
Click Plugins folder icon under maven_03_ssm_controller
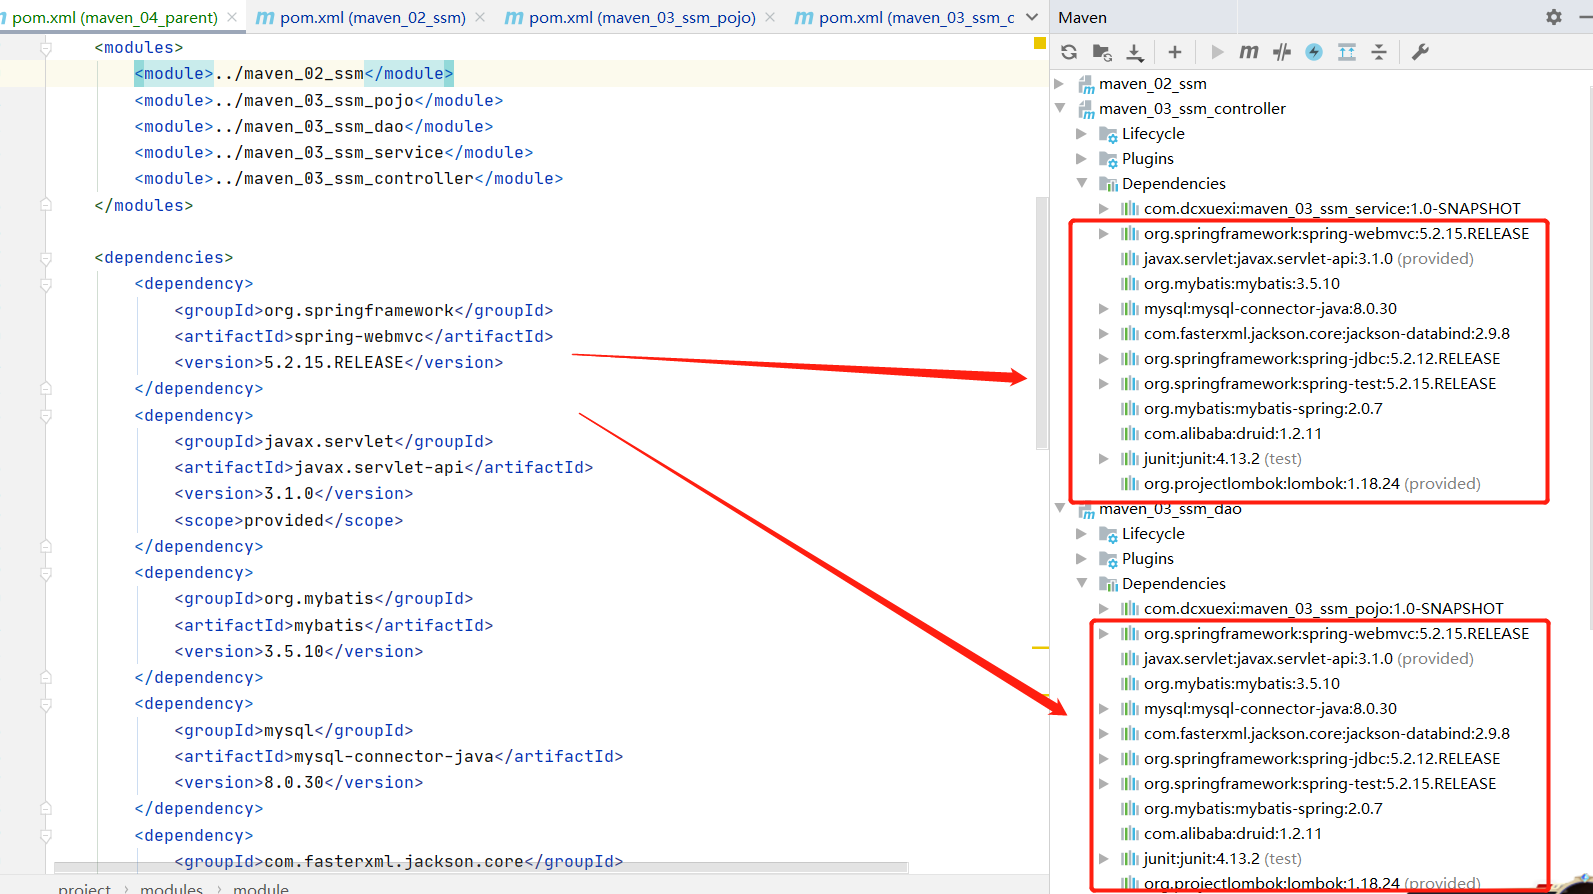coord(1108,159)
